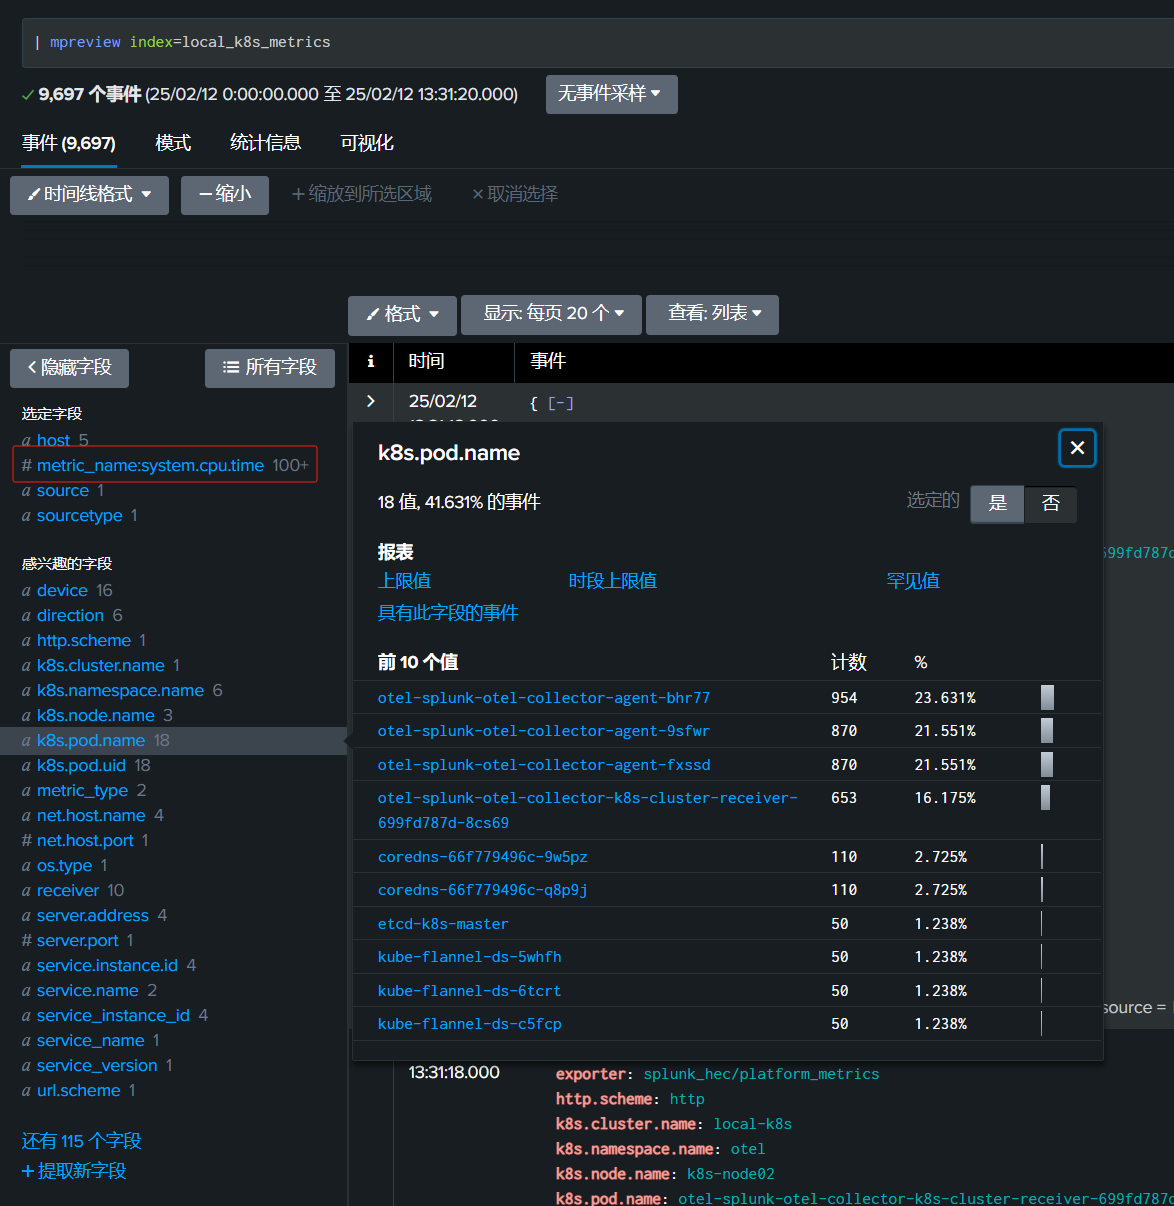
Task: Open the 无事件采样 dropdown
Action: point(611,94)
